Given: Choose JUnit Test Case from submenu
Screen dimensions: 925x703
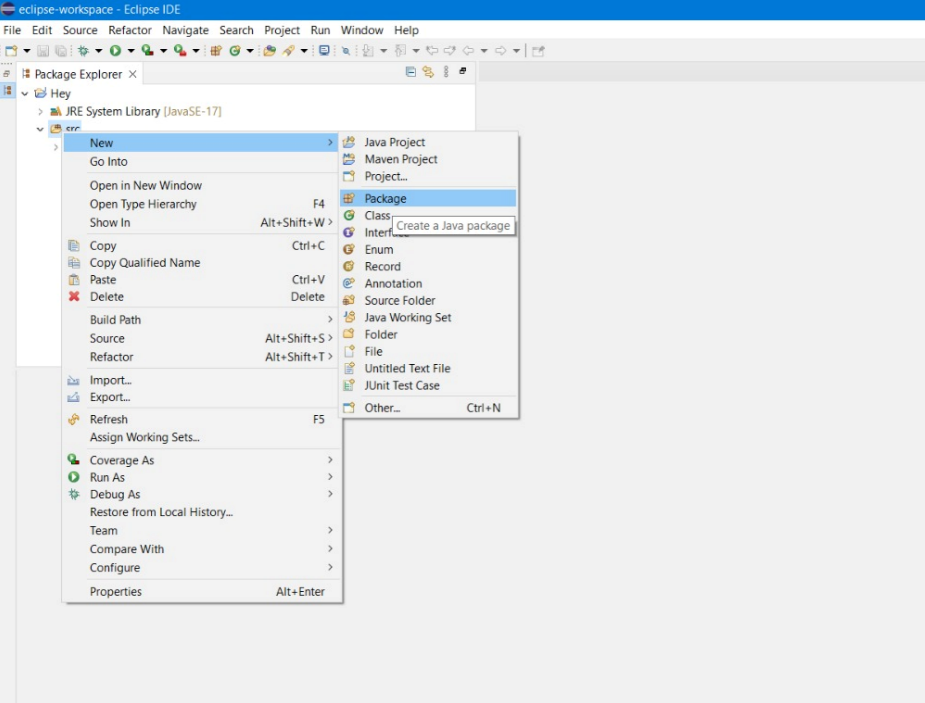Looking at the screenshot, I should (x=428, y=386).
